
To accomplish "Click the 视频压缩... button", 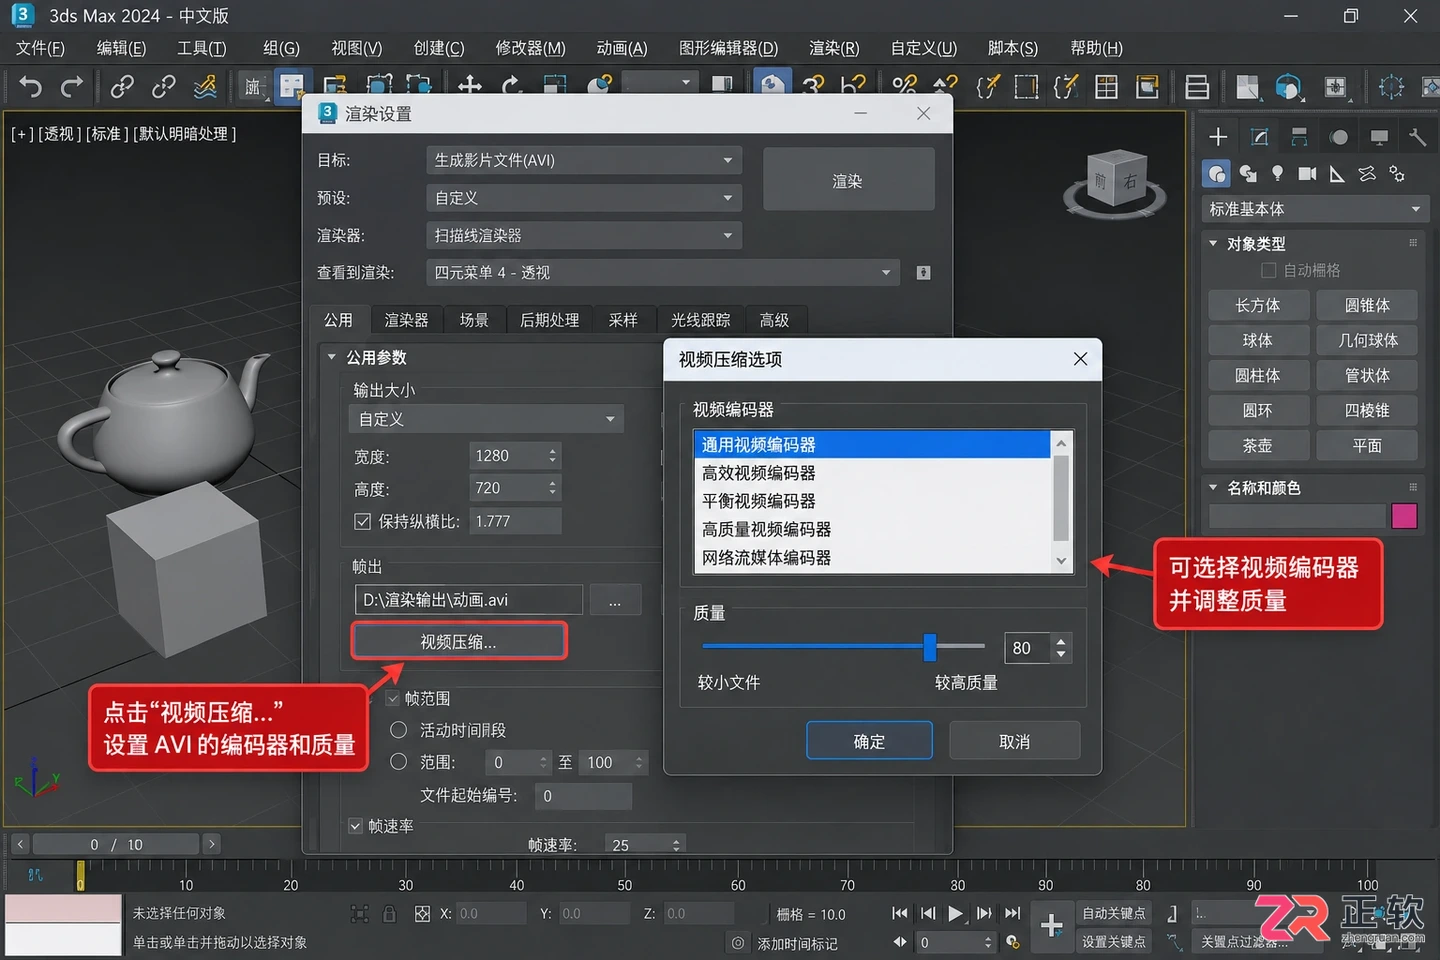I will [458, 642].
